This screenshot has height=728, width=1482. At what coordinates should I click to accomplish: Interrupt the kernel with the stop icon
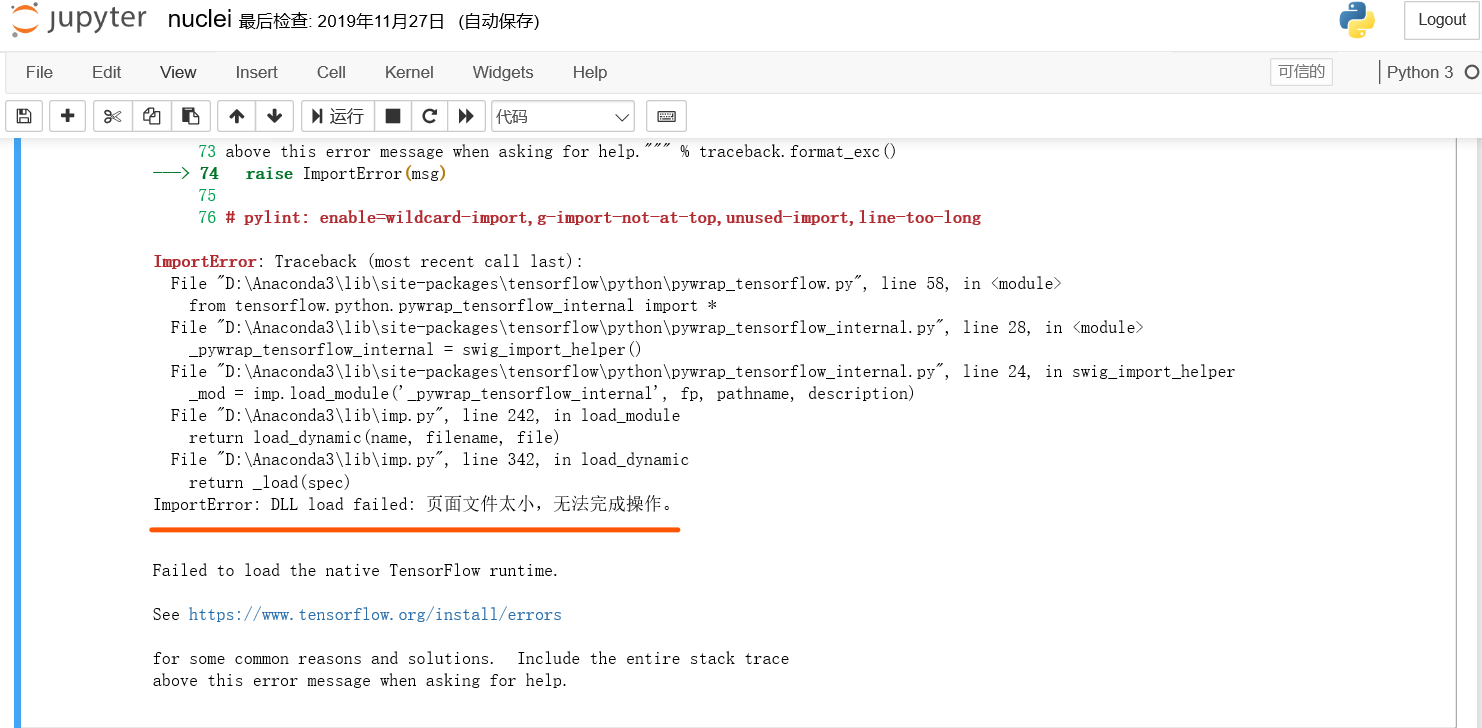click(392, 116)
